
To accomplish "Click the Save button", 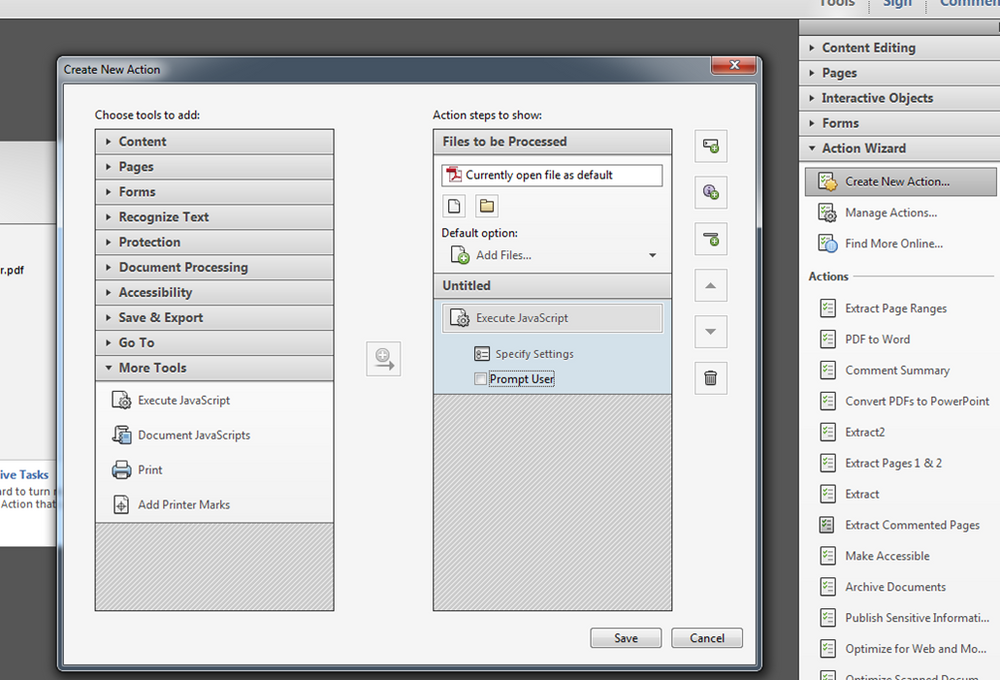I will pos(626,638).
